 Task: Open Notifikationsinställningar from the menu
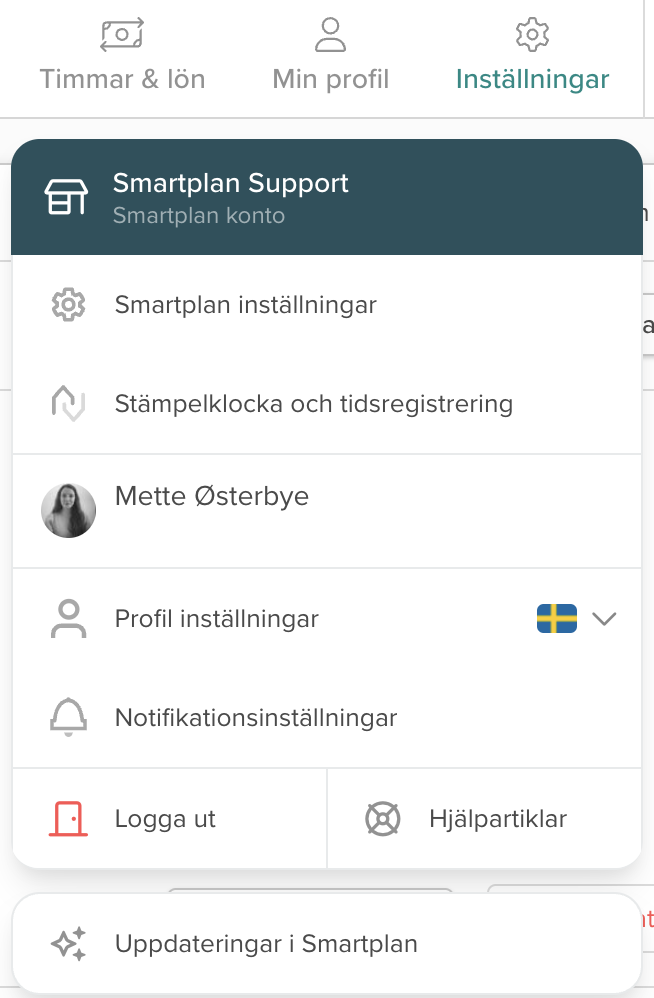256,717
